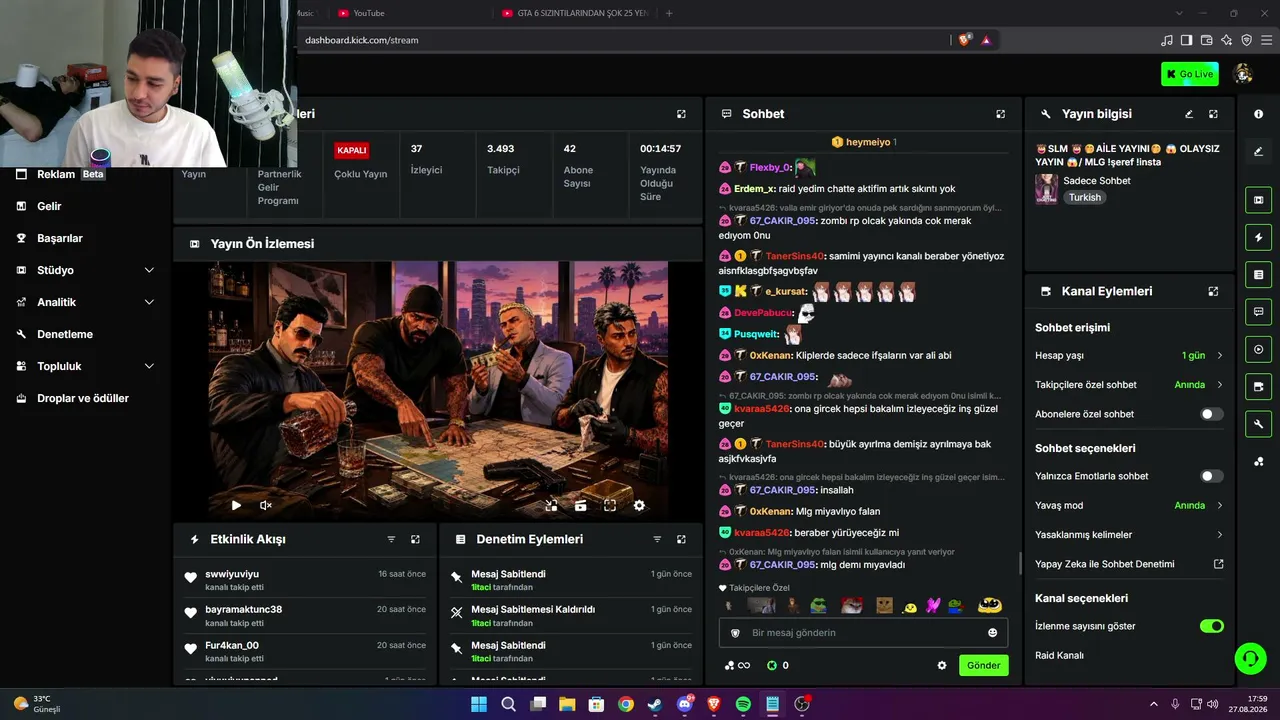Toggle Yalnızca Emotlarla sohbet switch
This screenshot has width=1280, height=720.
point(1212,476)
